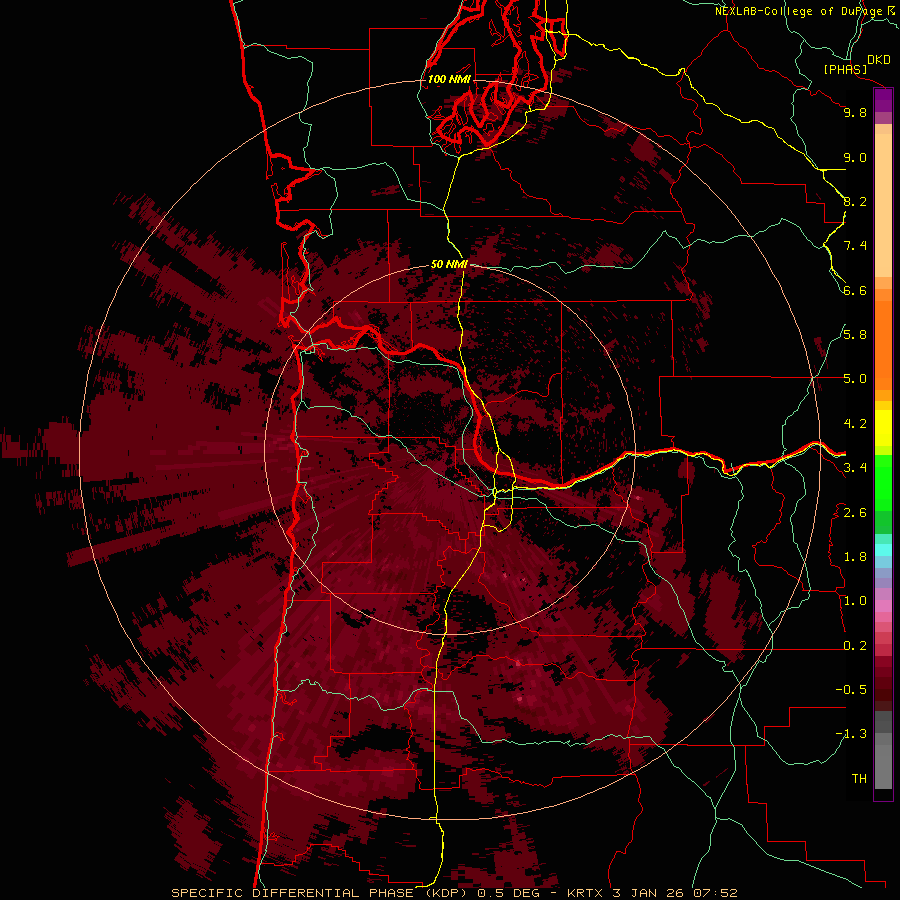Screen dimensions: 900x900
Task: Click the 6.6 scale value
Action: (855, 290)
